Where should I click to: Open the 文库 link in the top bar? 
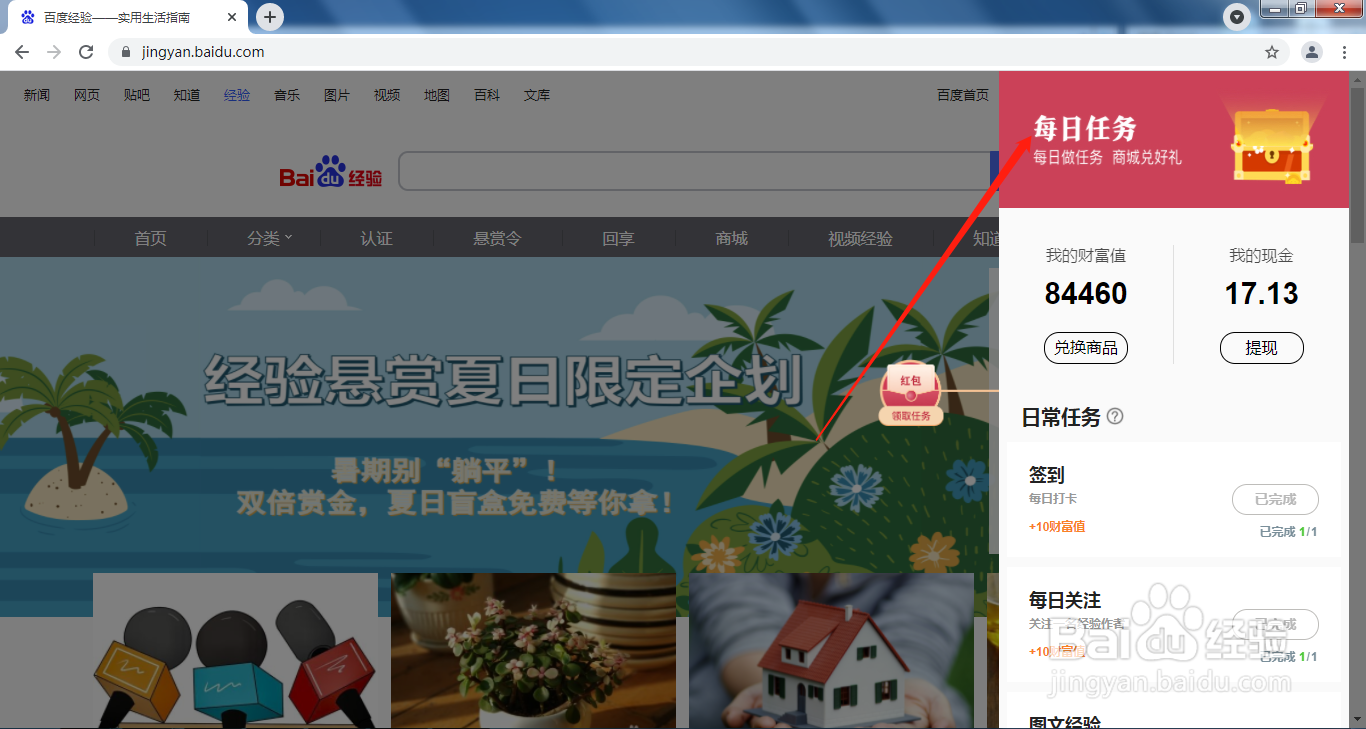[x=537, y=95]
